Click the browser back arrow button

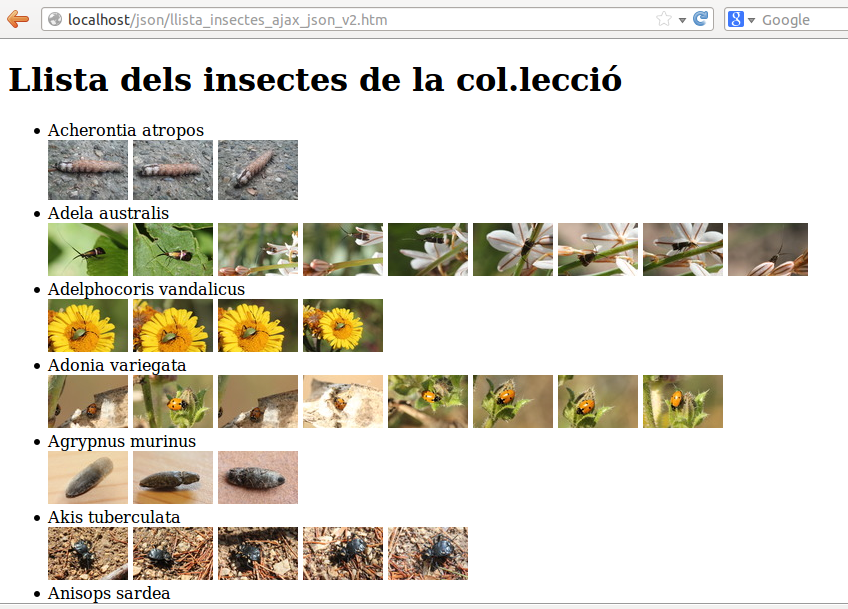pos(18,19)
